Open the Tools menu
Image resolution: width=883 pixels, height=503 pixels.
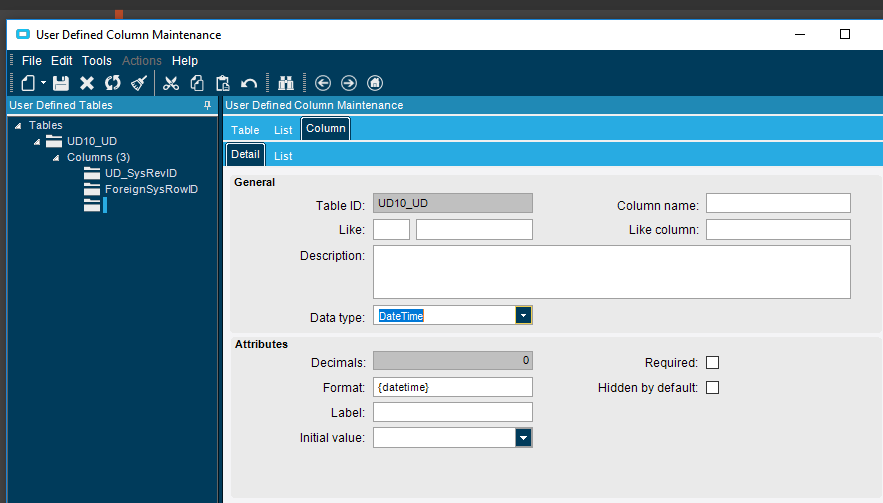coord(97,61)
